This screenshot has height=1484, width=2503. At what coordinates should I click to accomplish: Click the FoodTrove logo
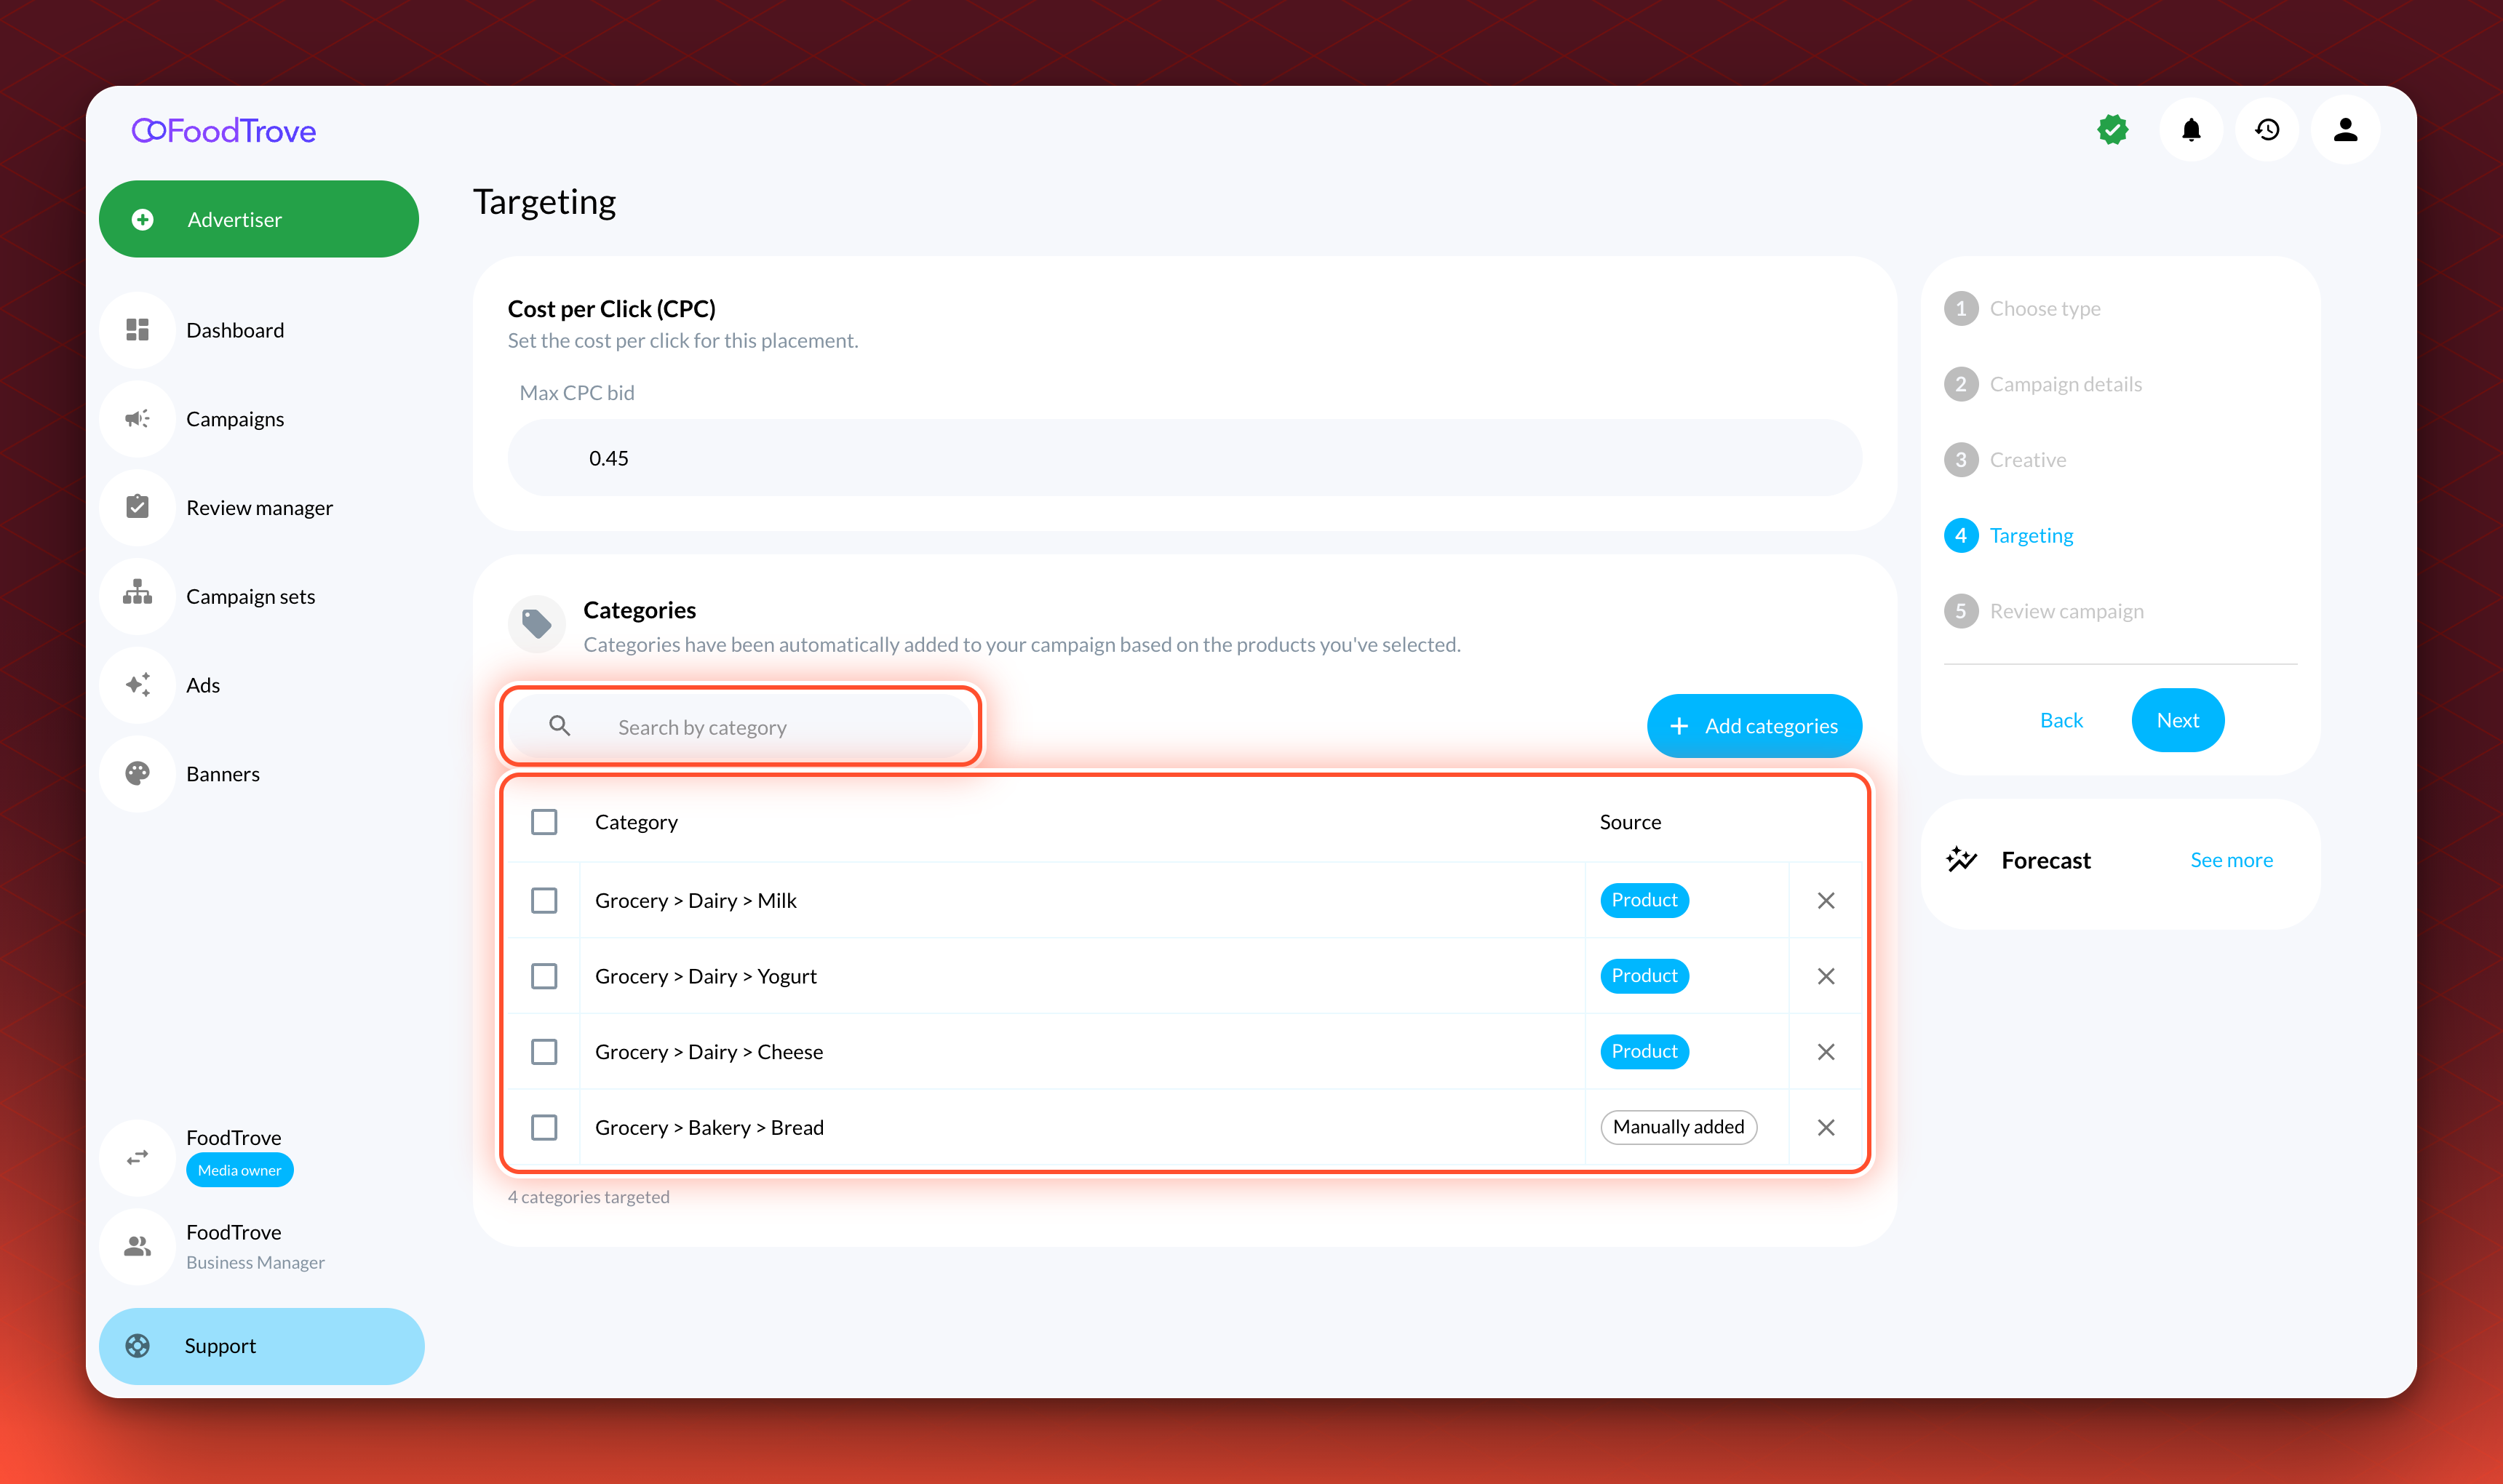tap(224, 131)
